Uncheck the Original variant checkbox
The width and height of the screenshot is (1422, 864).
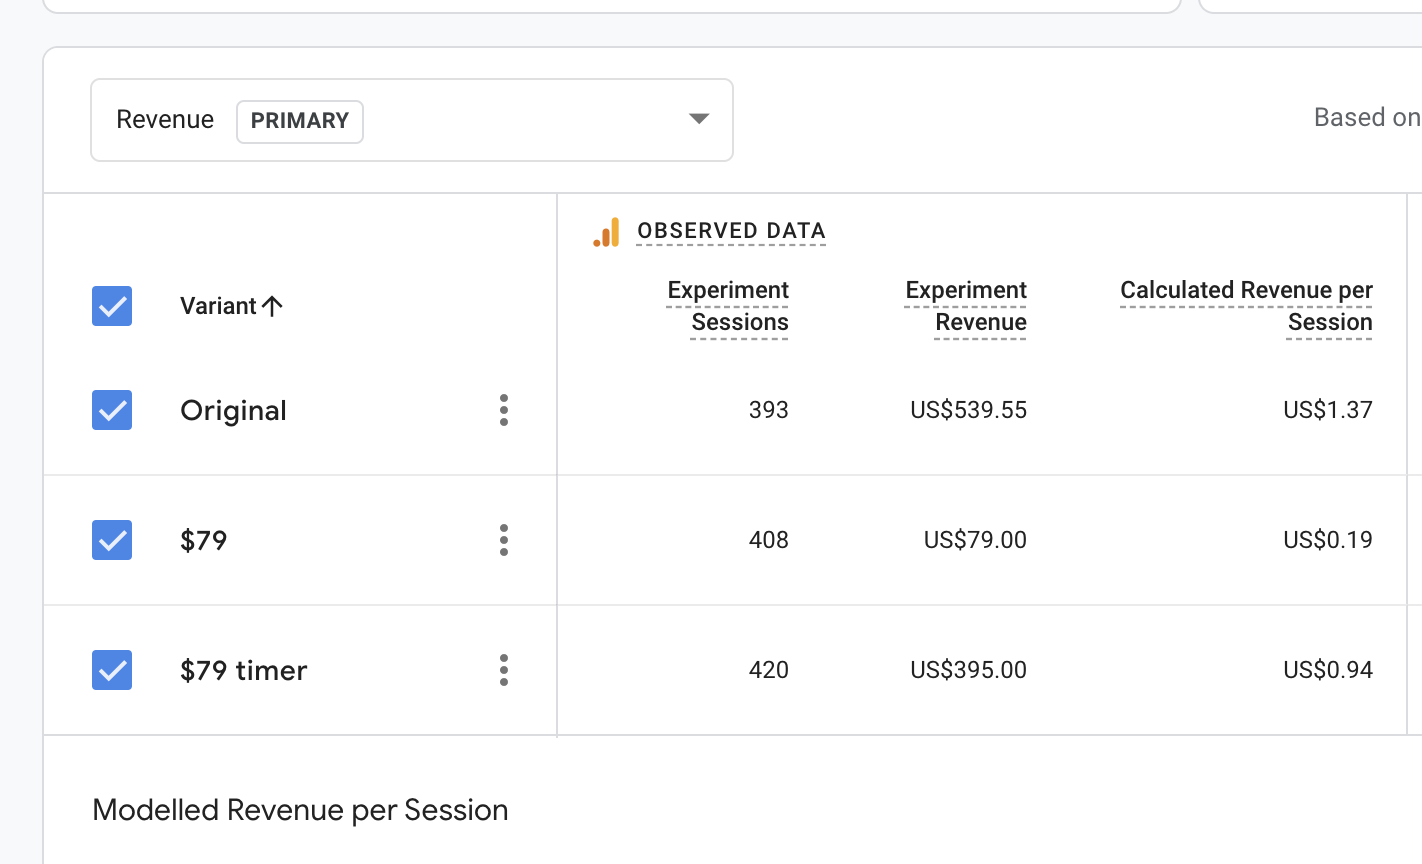coord(112,410)
